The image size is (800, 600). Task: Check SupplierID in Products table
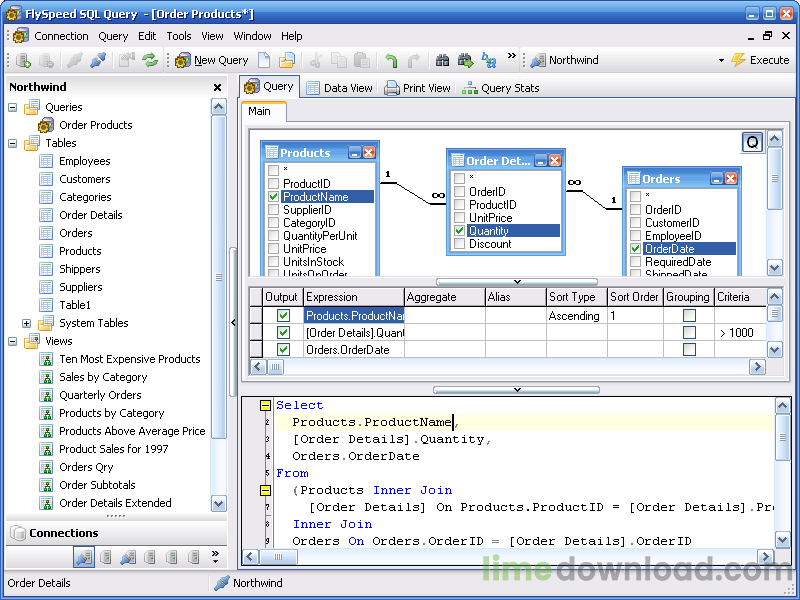coord(273,210)
